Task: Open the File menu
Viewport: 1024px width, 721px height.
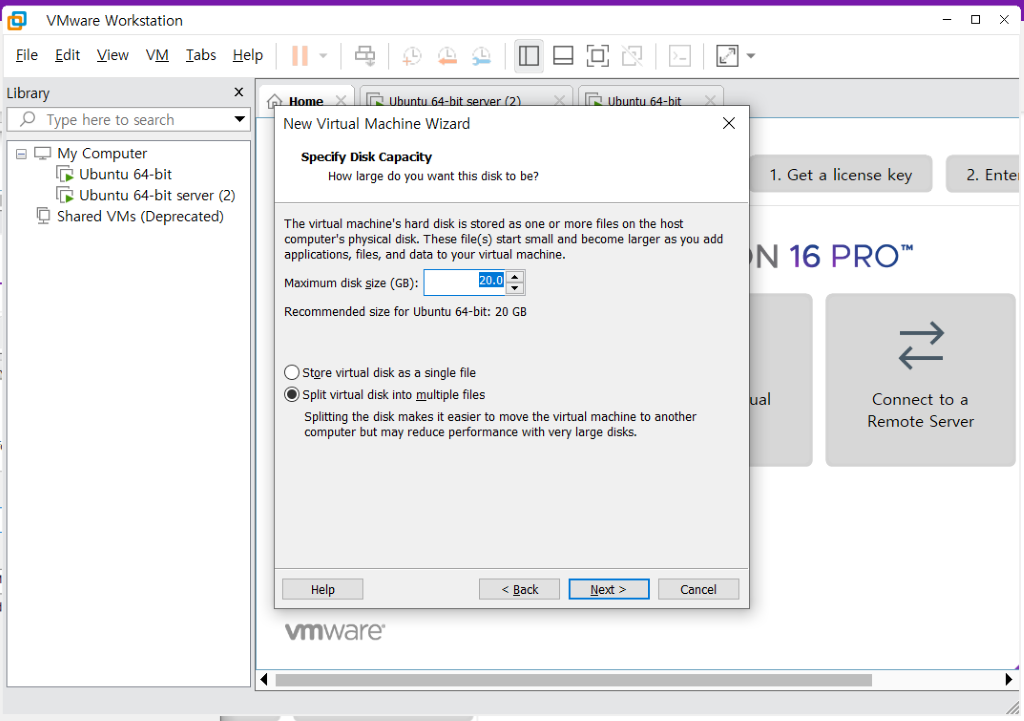Action: pyautogui.click(x=27, y=56)
